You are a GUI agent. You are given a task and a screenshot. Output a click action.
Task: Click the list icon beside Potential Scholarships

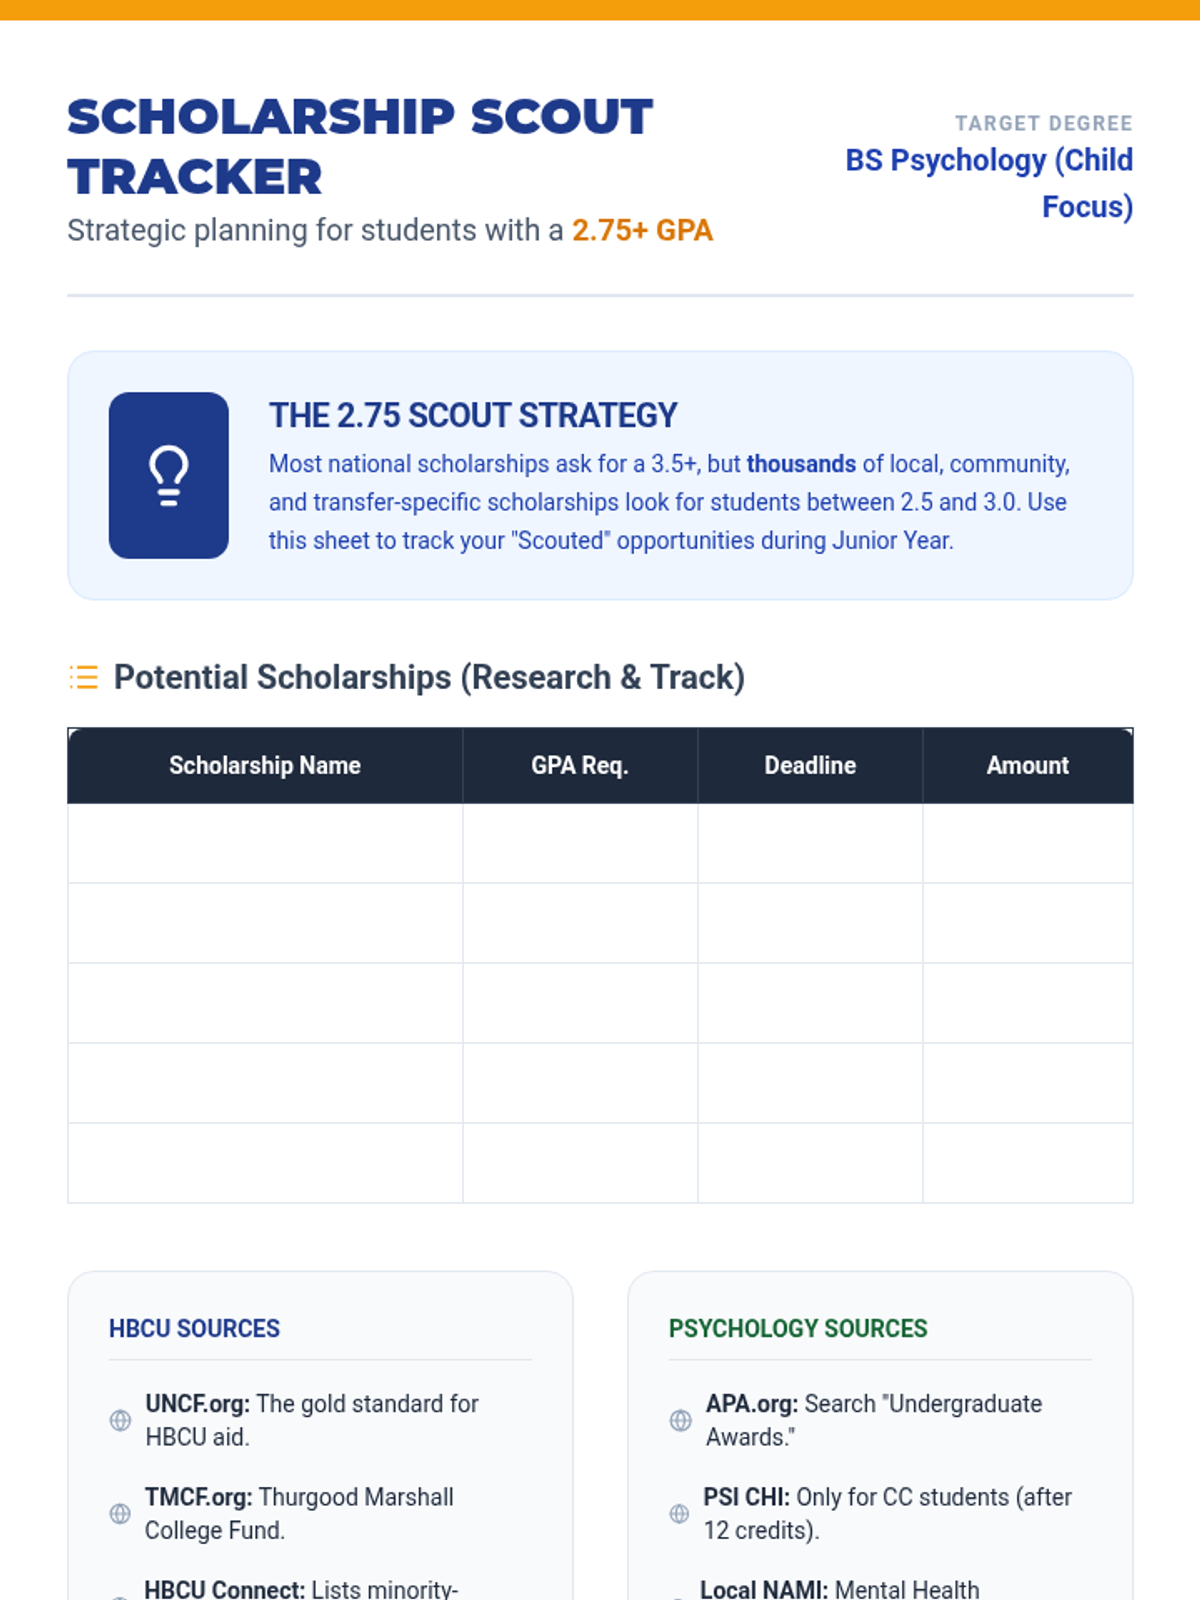(x=84, y=677)
